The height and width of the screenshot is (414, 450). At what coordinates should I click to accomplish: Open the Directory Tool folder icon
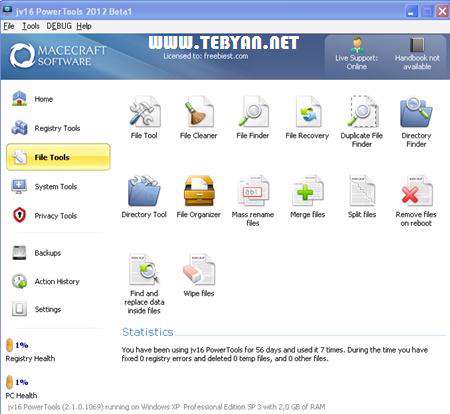[x=144, y=191]
